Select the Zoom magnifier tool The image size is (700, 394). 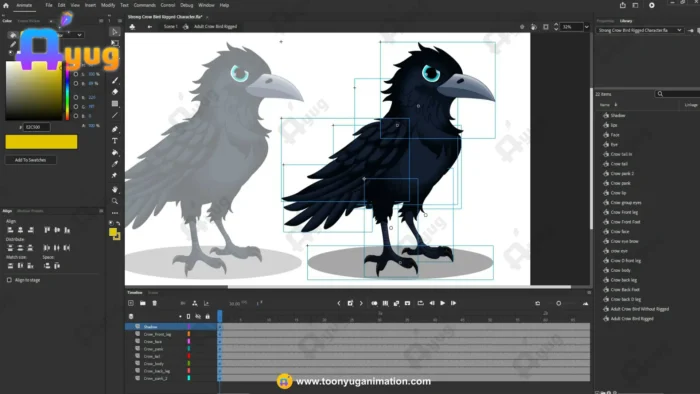pos(115,201)
